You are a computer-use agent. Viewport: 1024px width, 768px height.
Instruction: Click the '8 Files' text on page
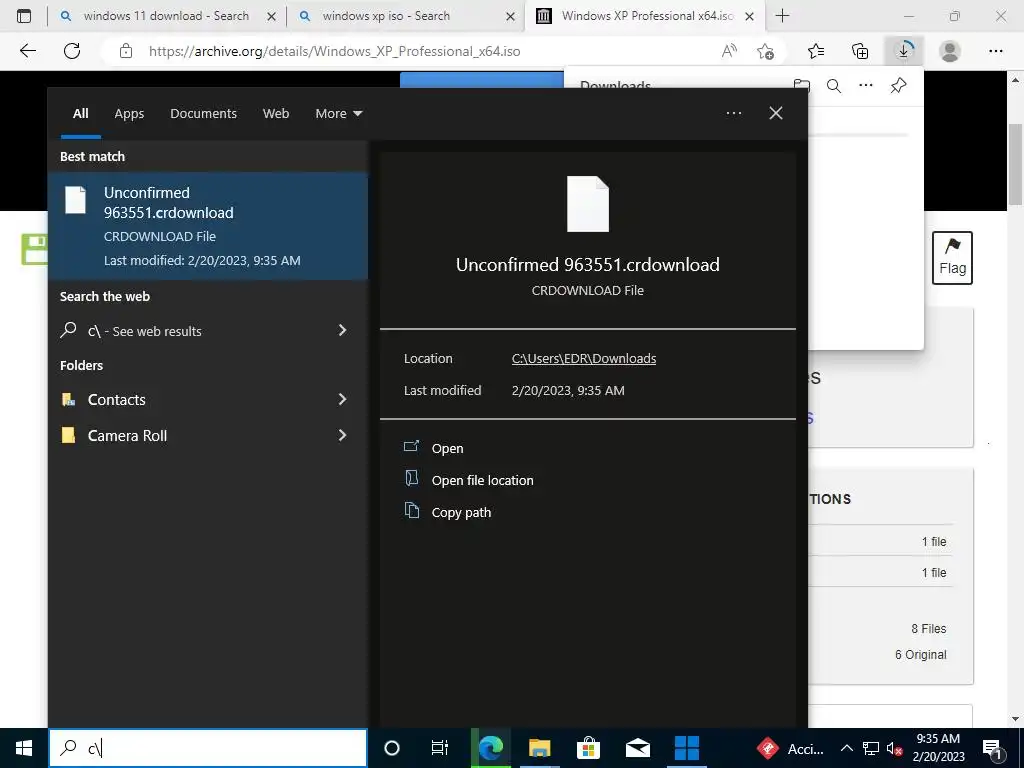point(929,628)
